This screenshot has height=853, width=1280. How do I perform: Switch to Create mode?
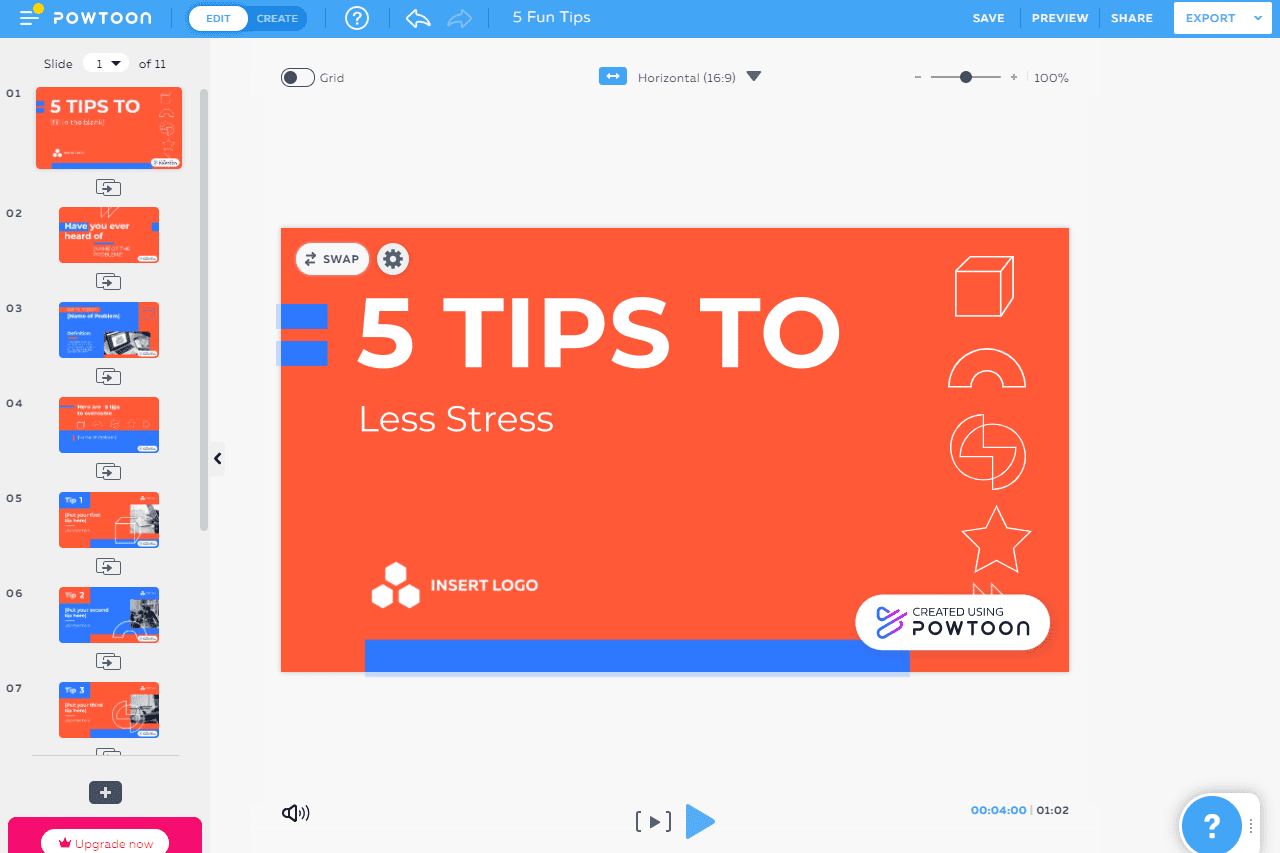[277, 18]
